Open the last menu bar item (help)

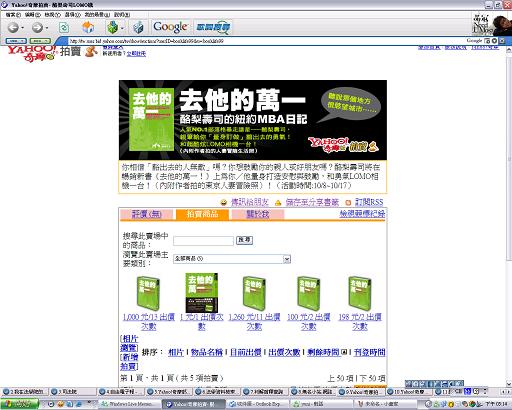(x=122, y=15)
